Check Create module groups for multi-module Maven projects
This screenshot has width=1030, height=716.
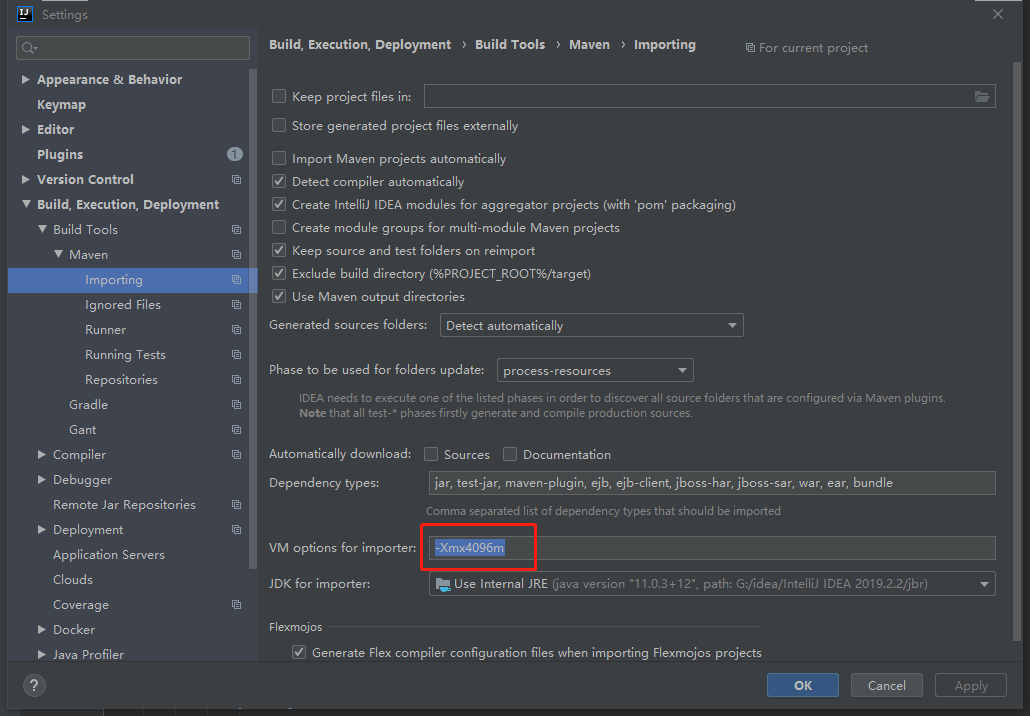click(279, 227)
